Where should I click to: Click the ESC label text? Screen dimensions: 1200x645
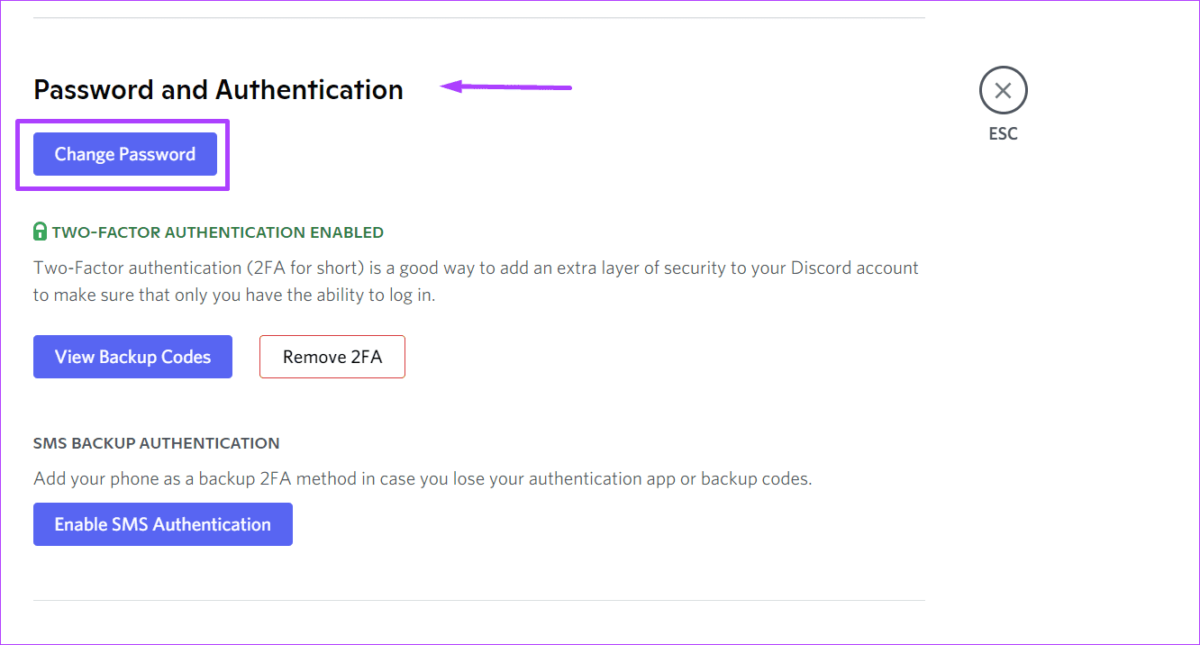point(1002,133)
